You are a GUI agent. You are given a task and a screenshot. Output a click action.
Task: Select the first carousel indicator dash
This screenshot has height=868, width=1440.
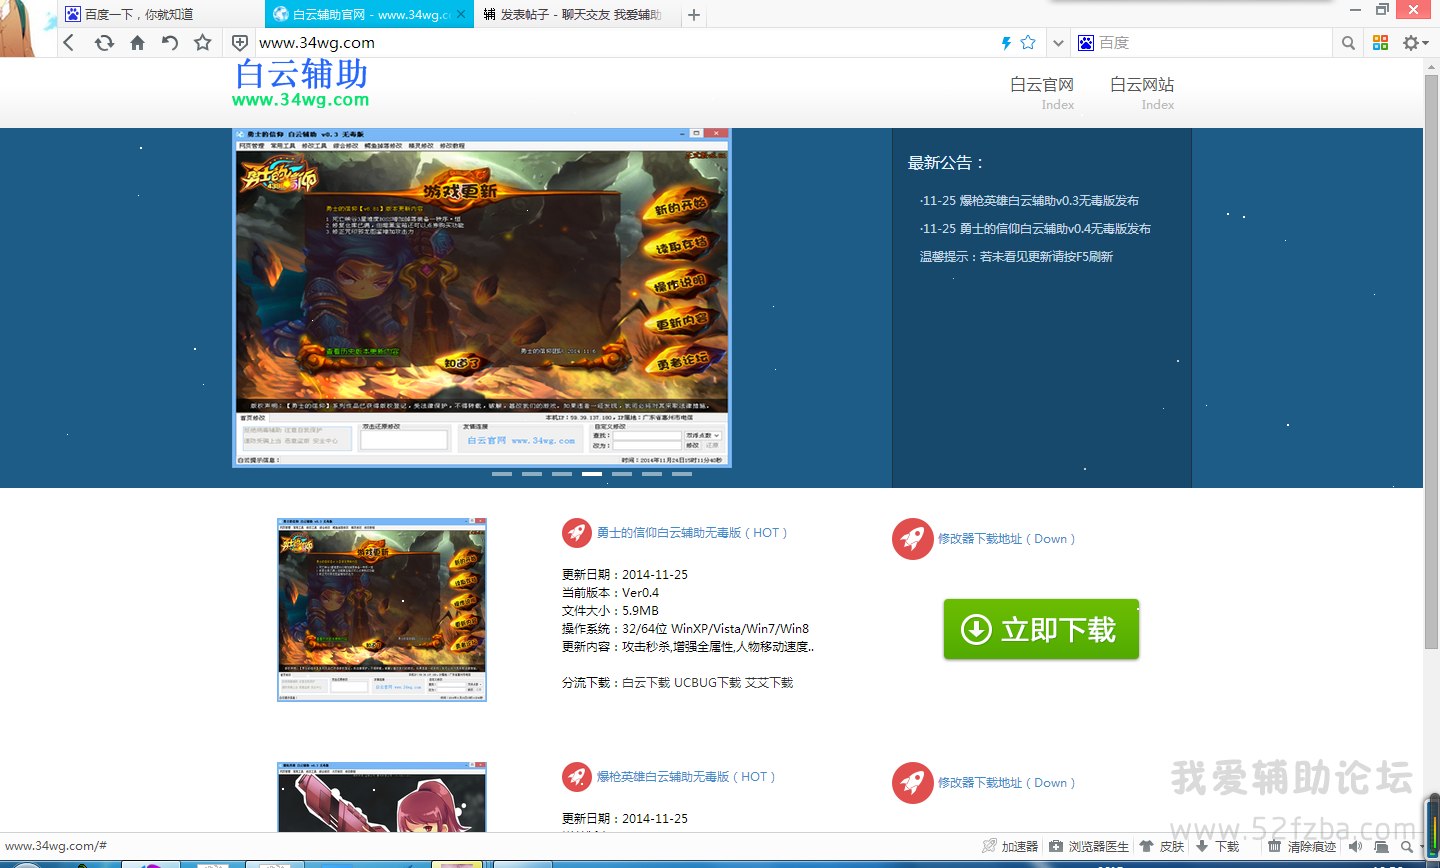(502, 474)
